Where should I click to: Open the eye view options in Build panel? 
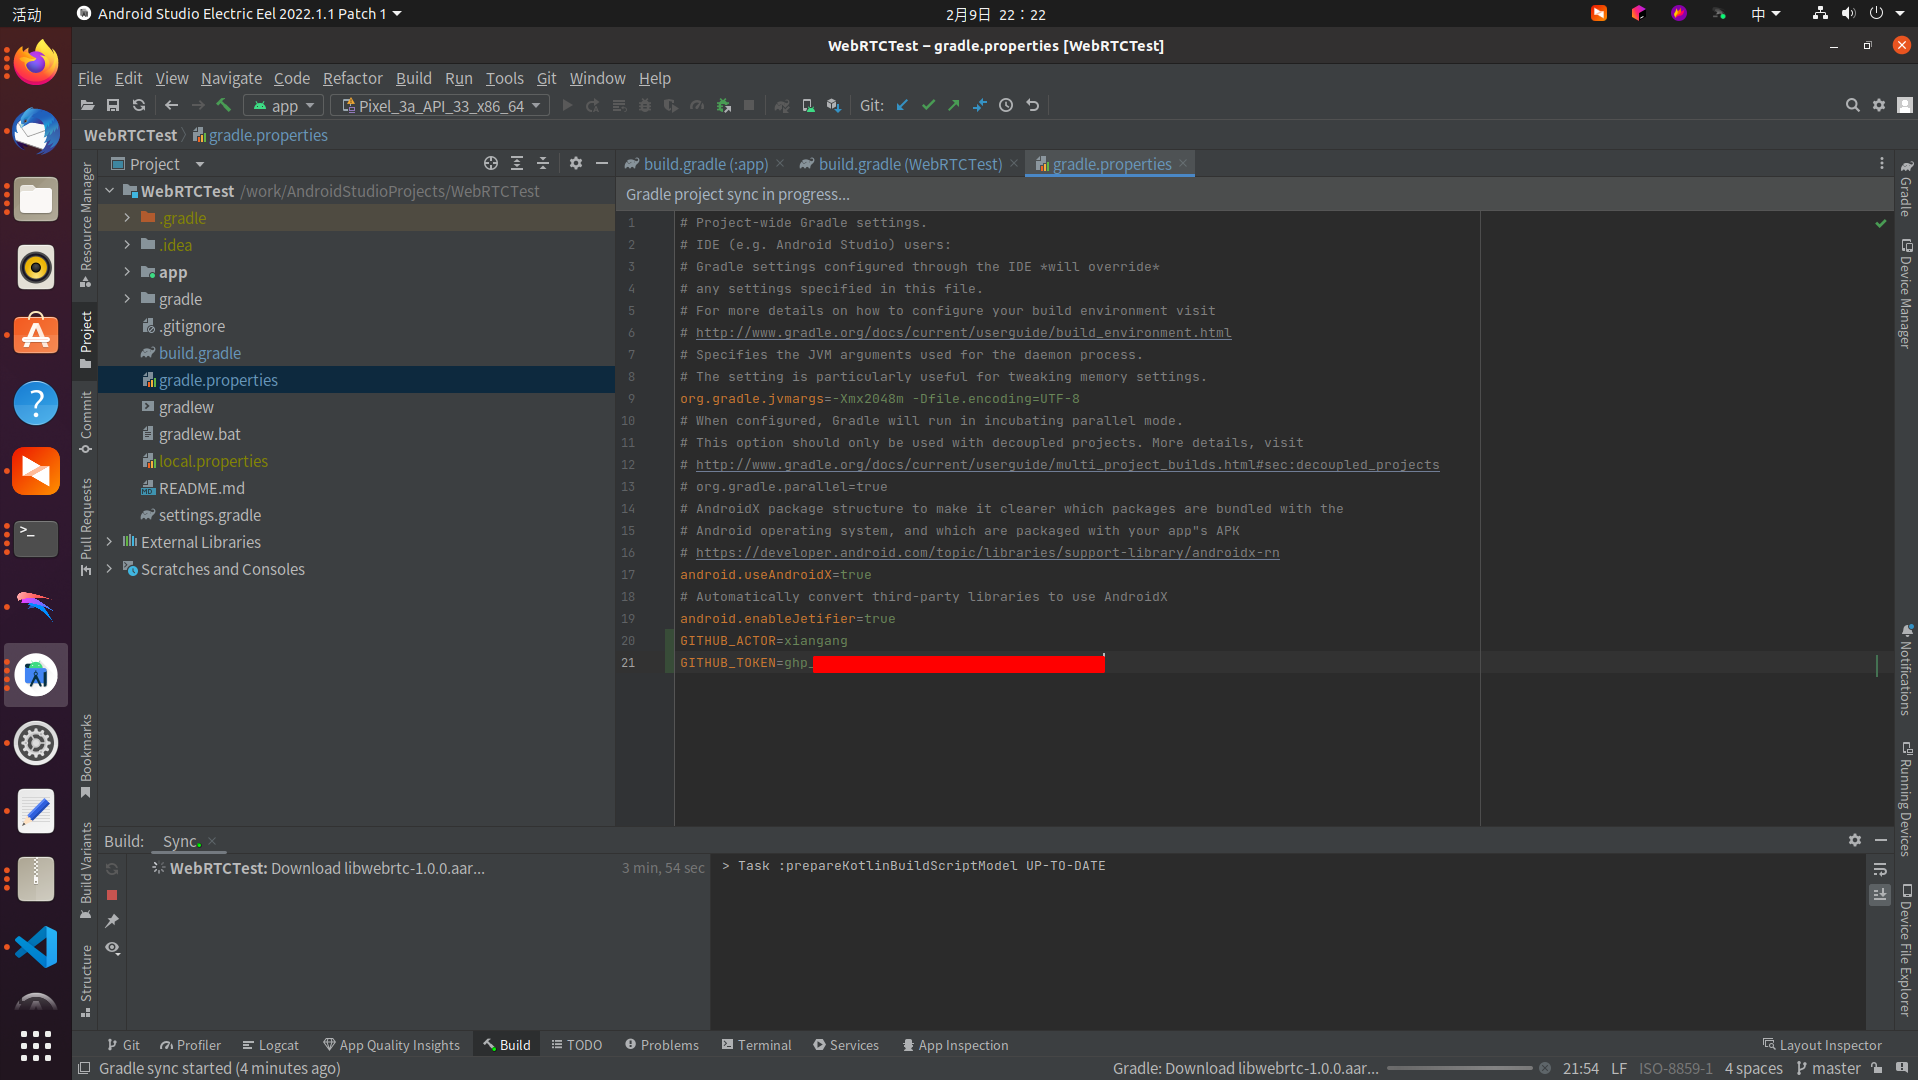(113, 948)
